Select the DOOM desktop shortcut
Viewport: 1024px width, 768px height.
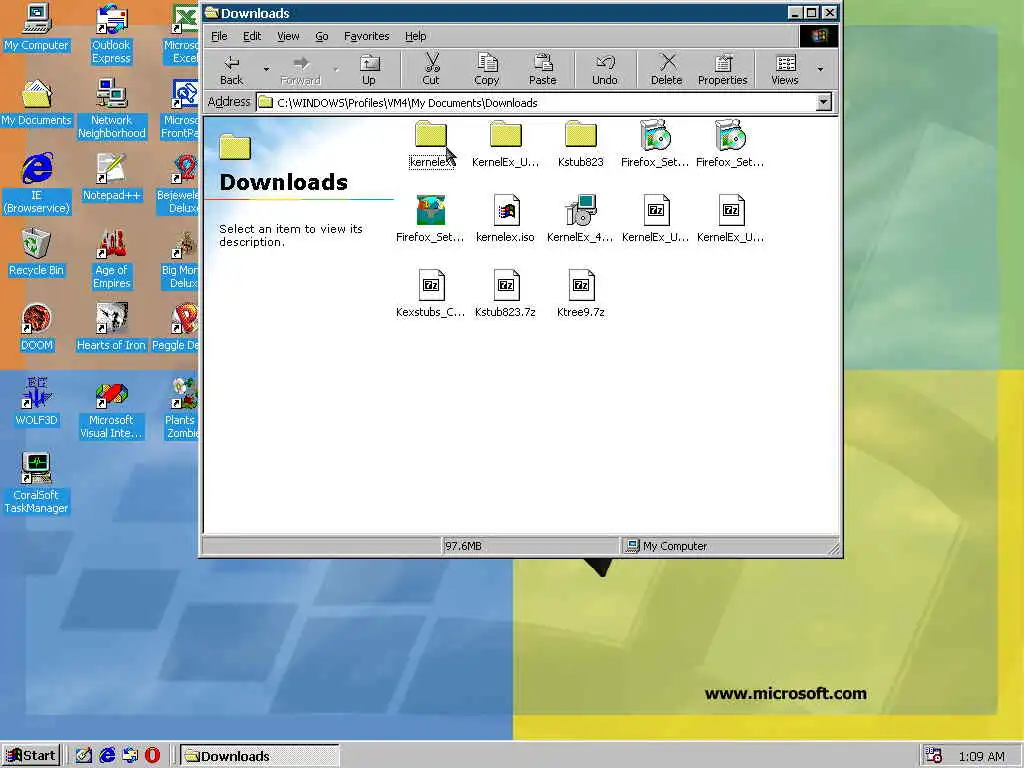[x=37, y=328]
